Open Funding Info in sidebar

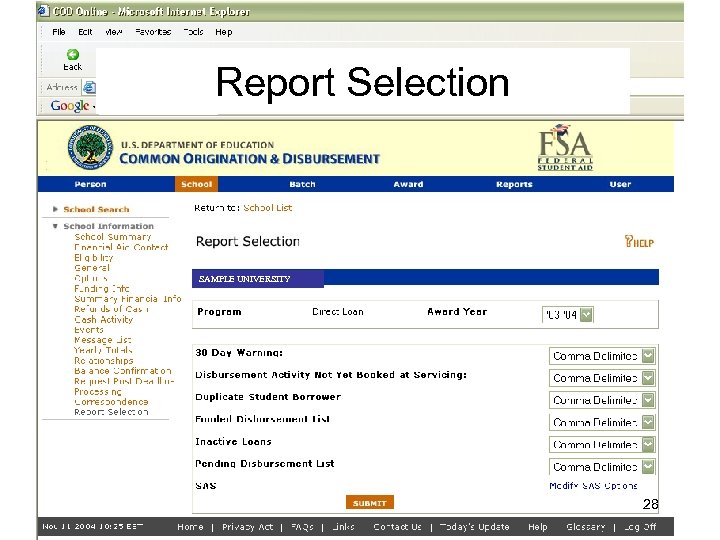click(x=102, y=288)
